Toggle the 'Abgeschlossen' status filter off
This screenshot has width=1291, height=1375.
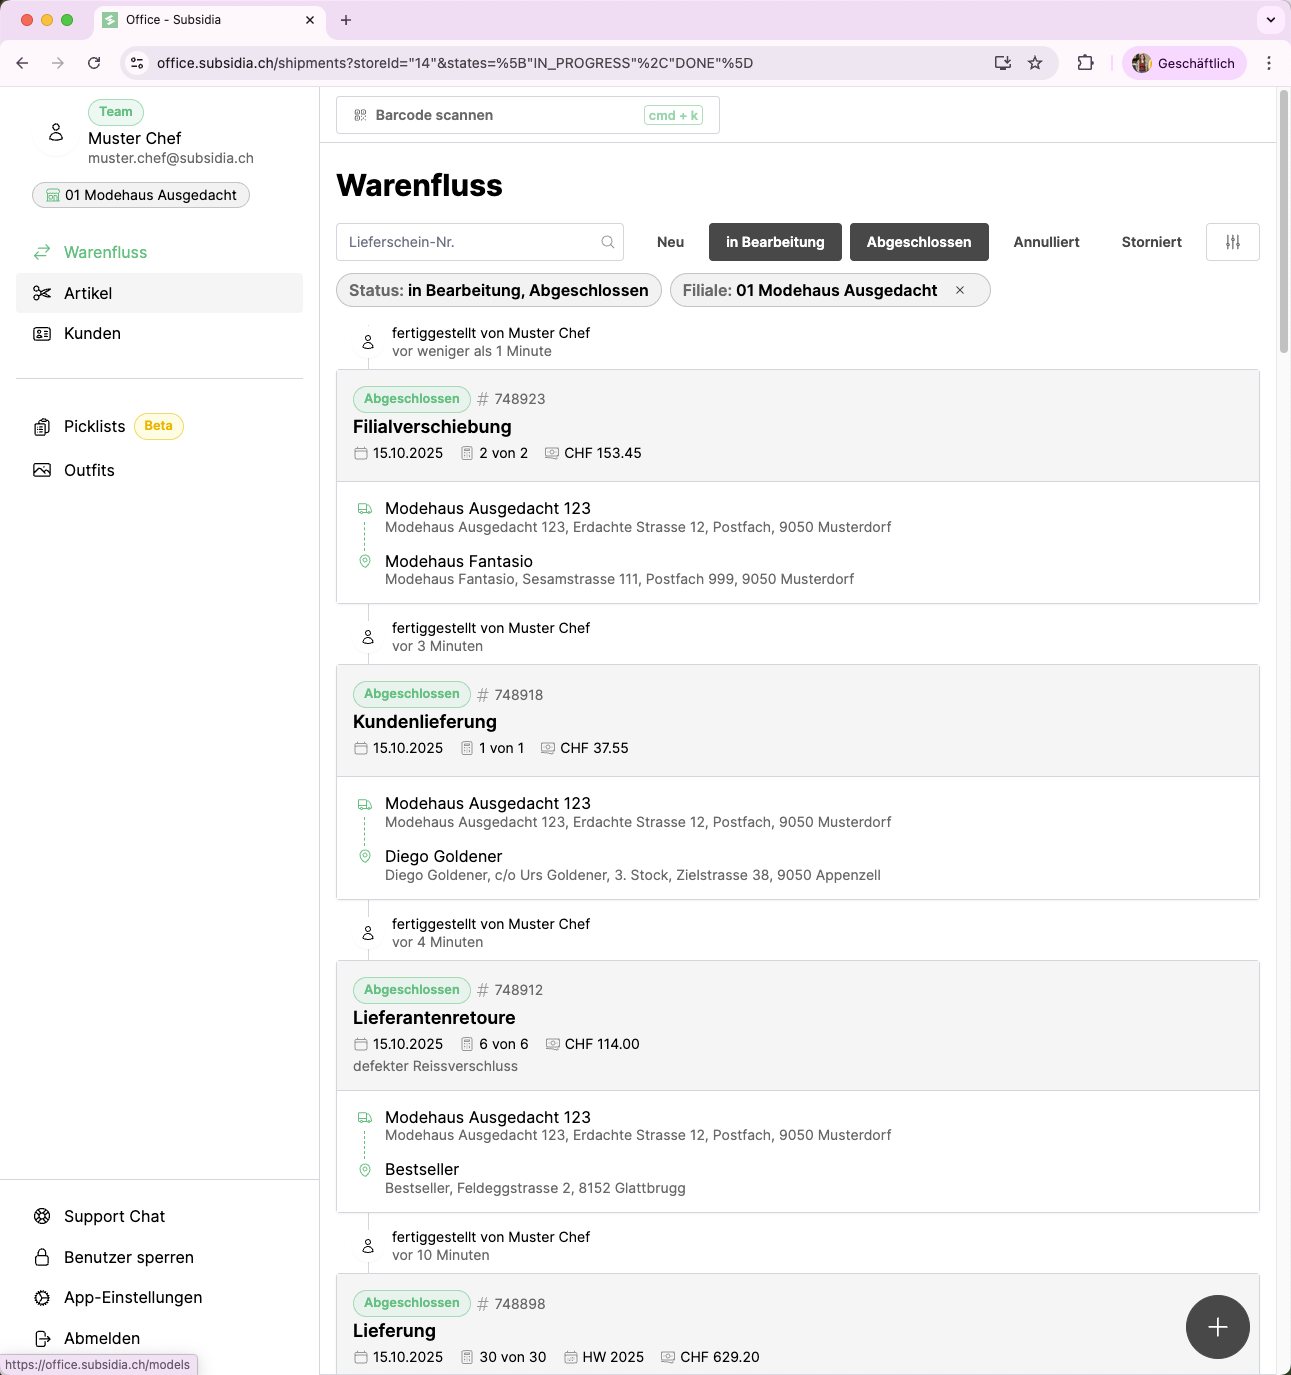pos(918,242)
